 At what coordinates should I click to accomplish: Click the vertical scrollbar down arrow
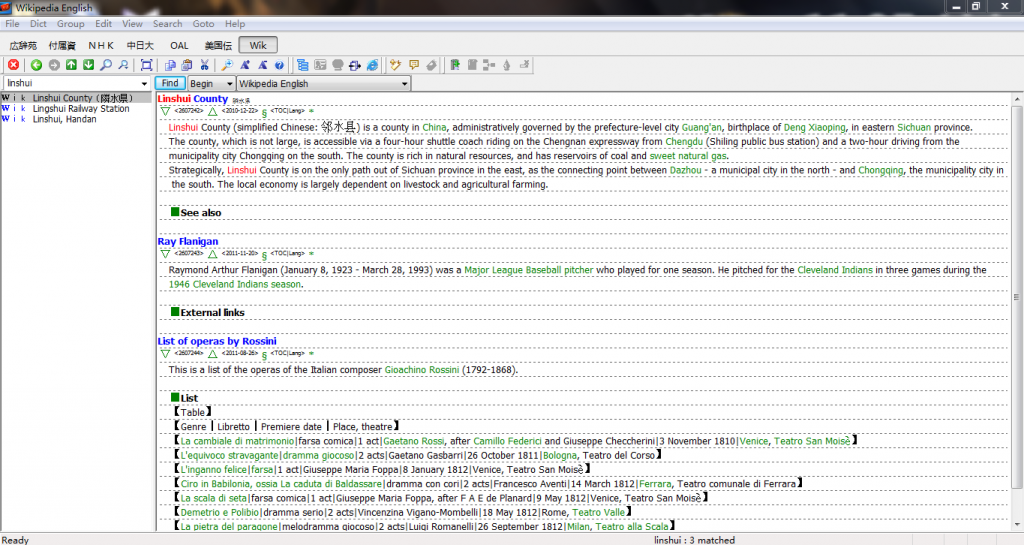pos(1017,524)
